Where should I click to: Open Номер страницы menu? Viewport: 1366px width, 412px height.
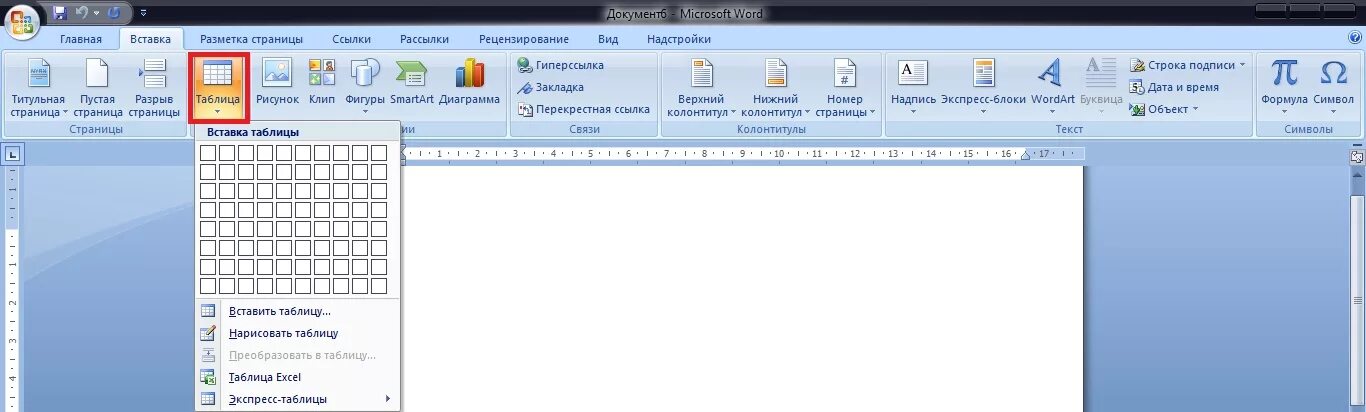tap(845, 88)
